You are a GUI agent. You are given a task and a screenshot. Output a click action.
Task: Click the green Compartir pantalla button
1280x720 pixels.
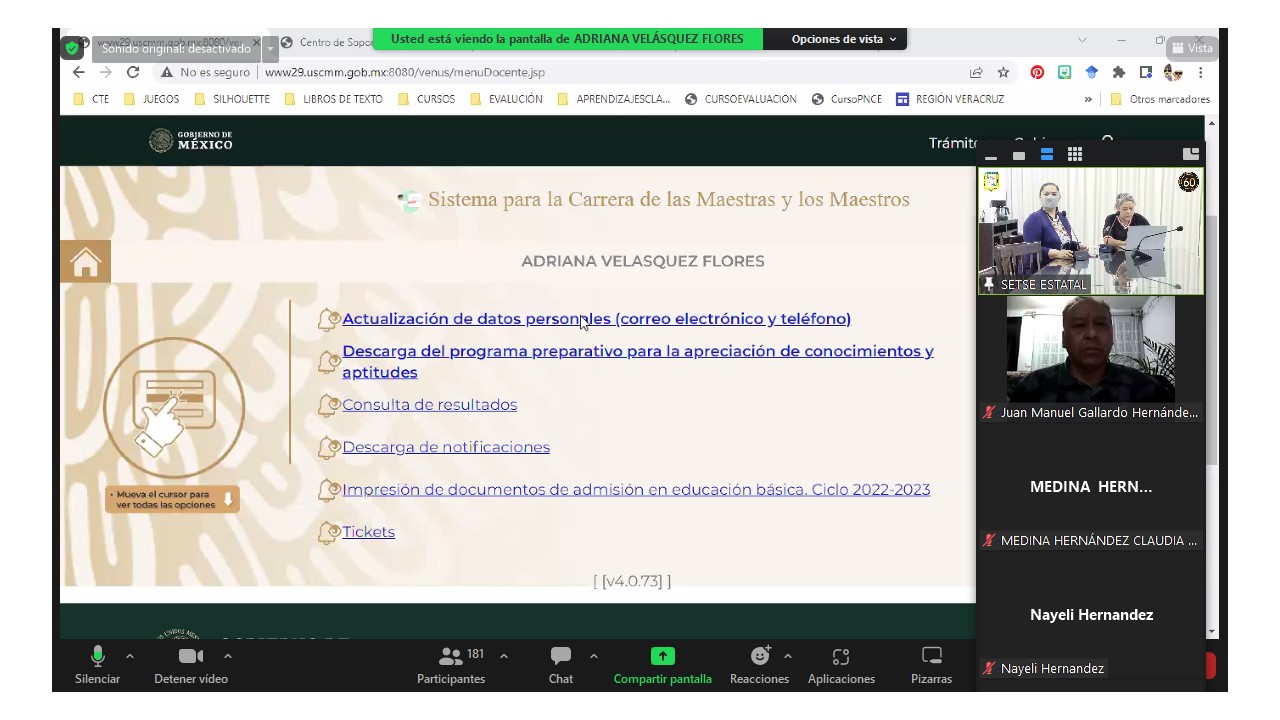[x=663, y=666]
